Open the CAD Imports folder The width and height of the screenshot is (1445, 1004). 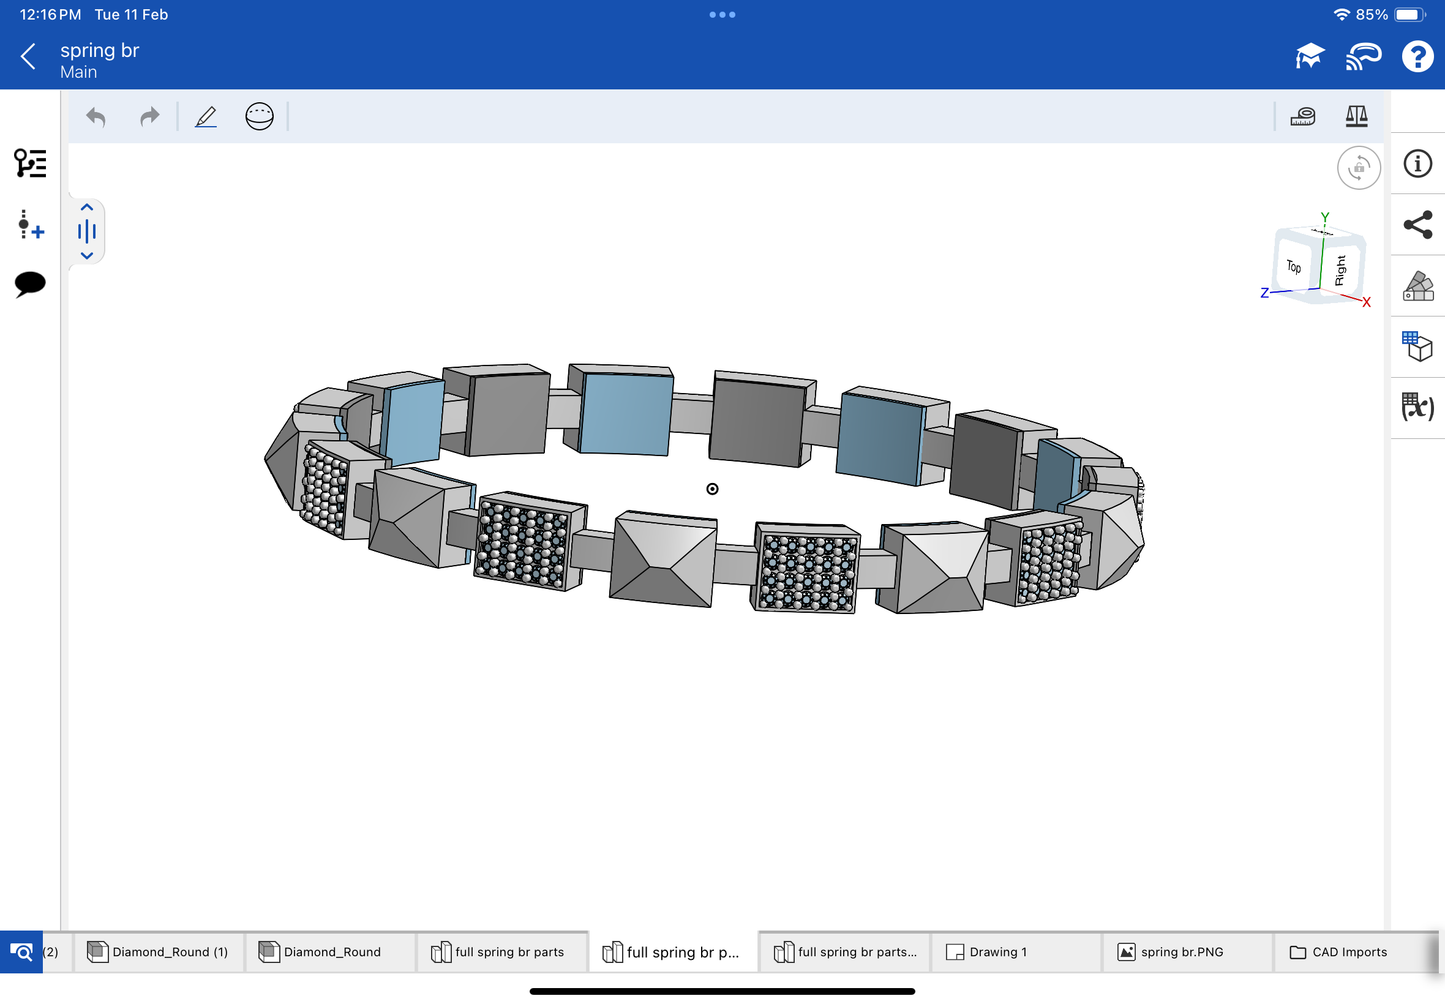[1349, 952]
